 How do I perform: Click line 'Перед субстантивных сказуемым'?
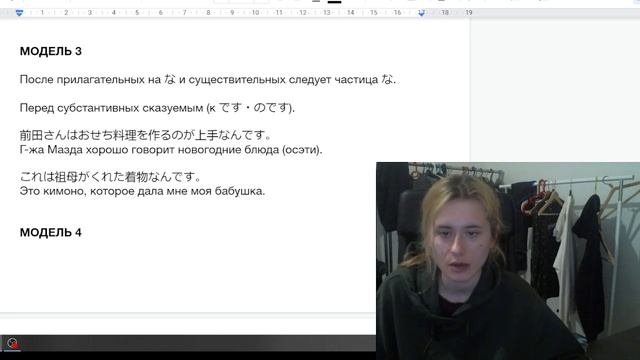coord(157,108)
